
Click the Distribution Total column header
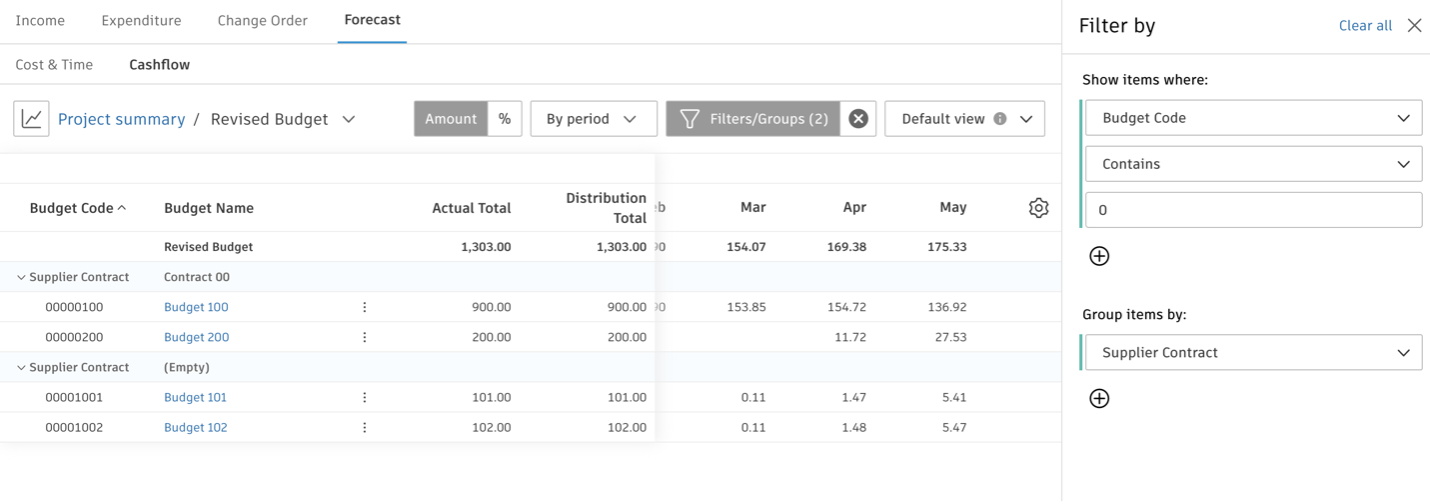point(606,208)
